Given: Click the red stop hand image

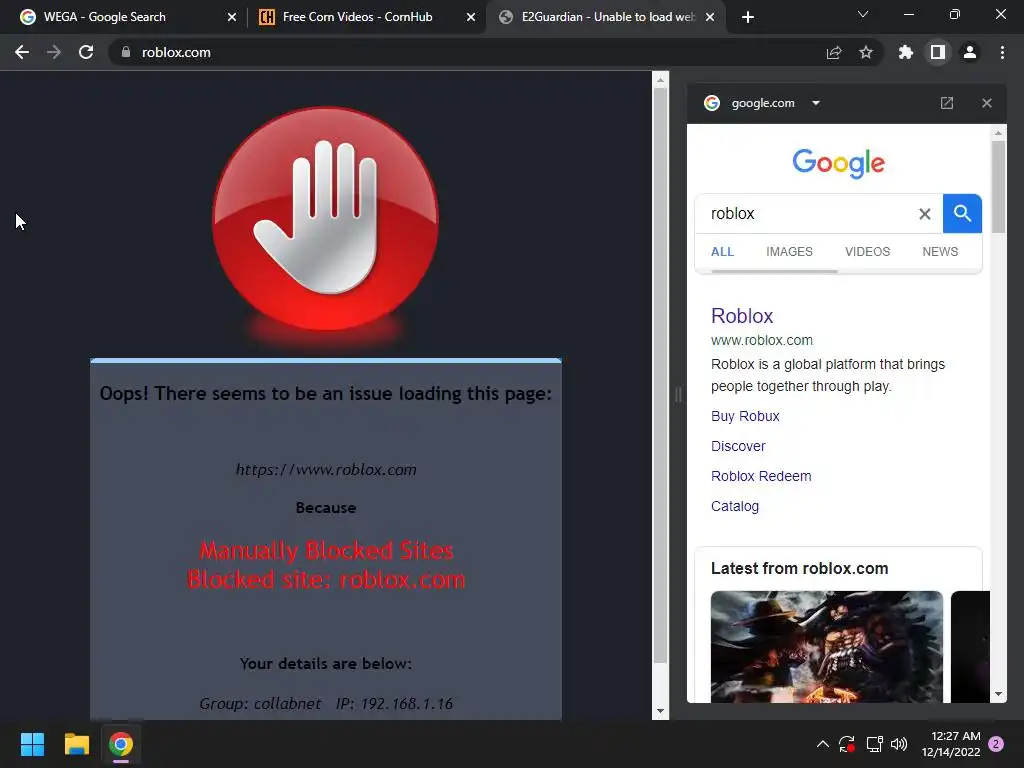Looking at the screenshot, I should point(325,219).
